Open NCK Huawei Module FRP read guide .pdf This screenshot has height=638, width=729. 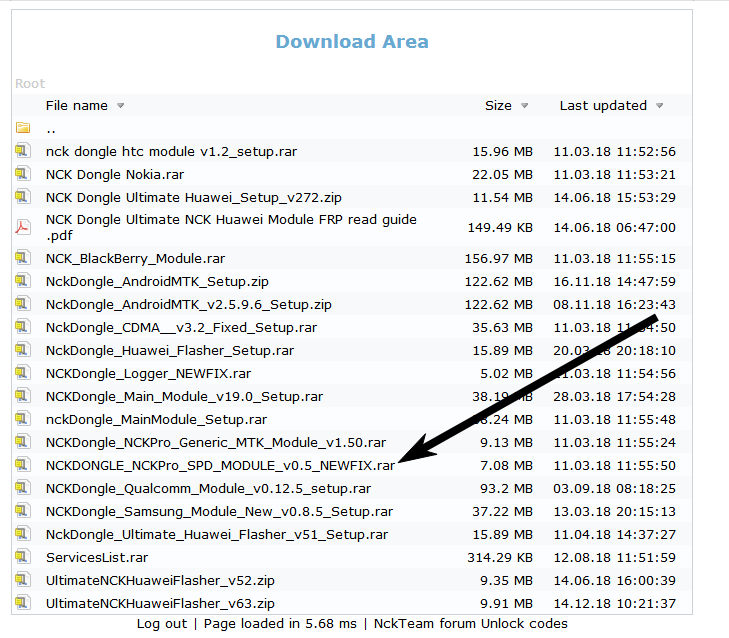(x=231, y=227)
